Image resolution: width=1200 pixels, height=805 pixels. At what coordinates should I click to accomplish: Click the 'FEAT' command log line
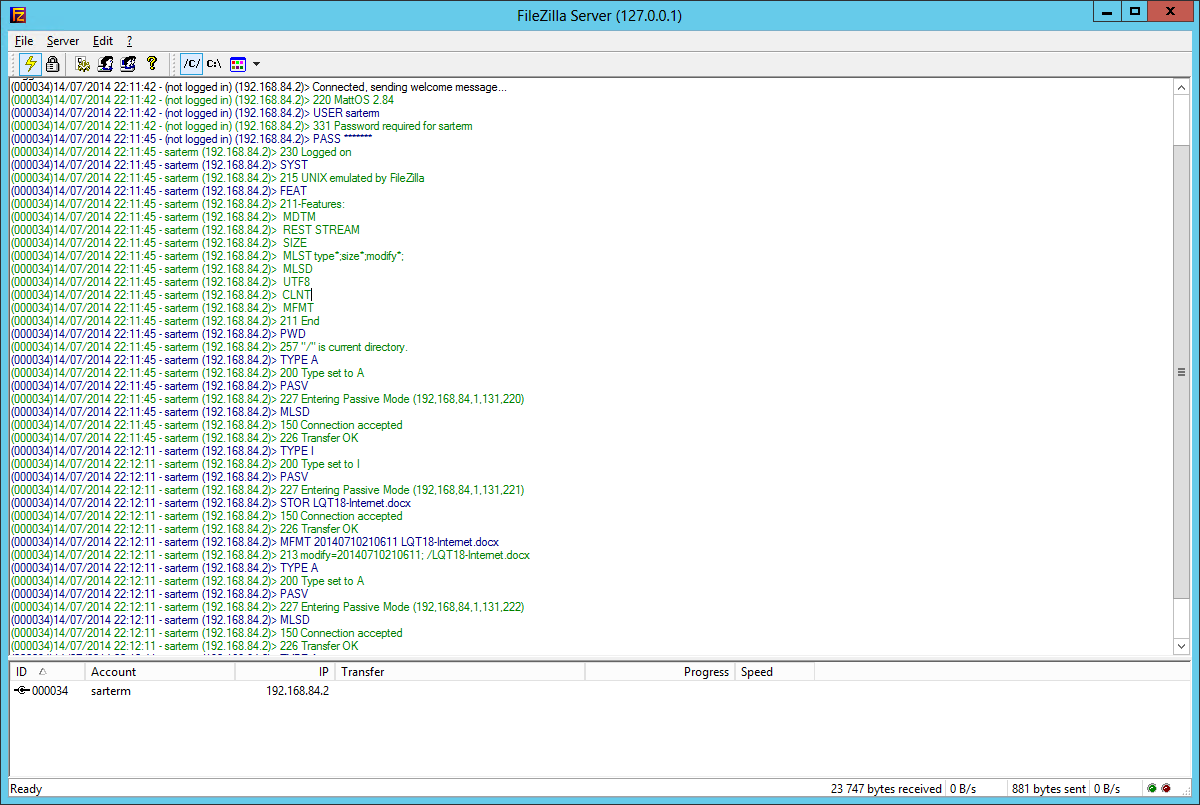(x=159, y=191)
